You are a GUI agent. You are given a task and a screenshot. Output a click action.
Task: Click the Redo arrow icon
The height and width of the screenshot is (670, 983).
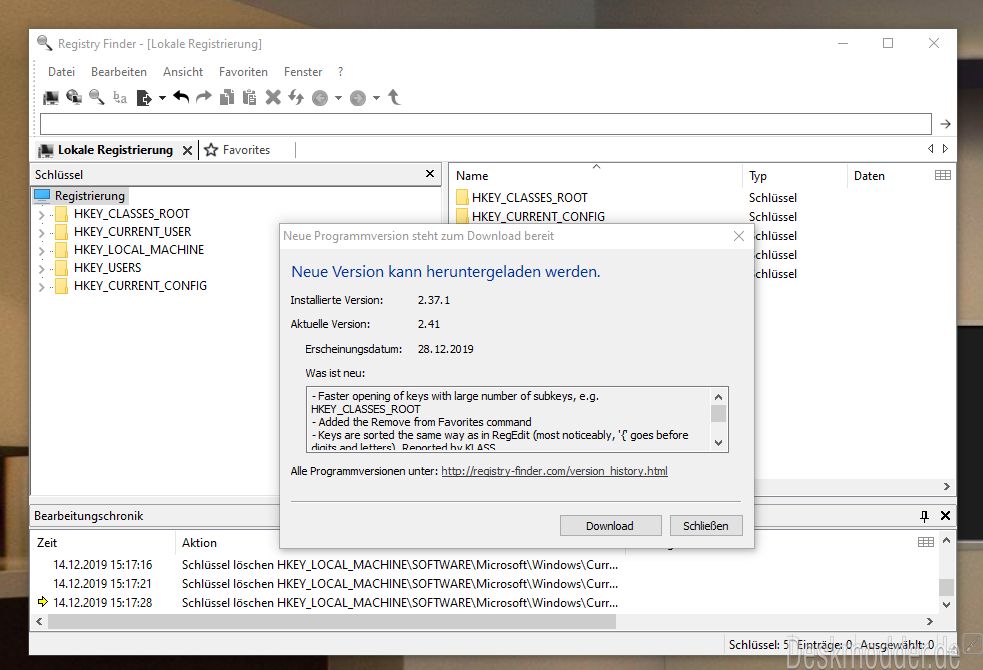[204, 97]
